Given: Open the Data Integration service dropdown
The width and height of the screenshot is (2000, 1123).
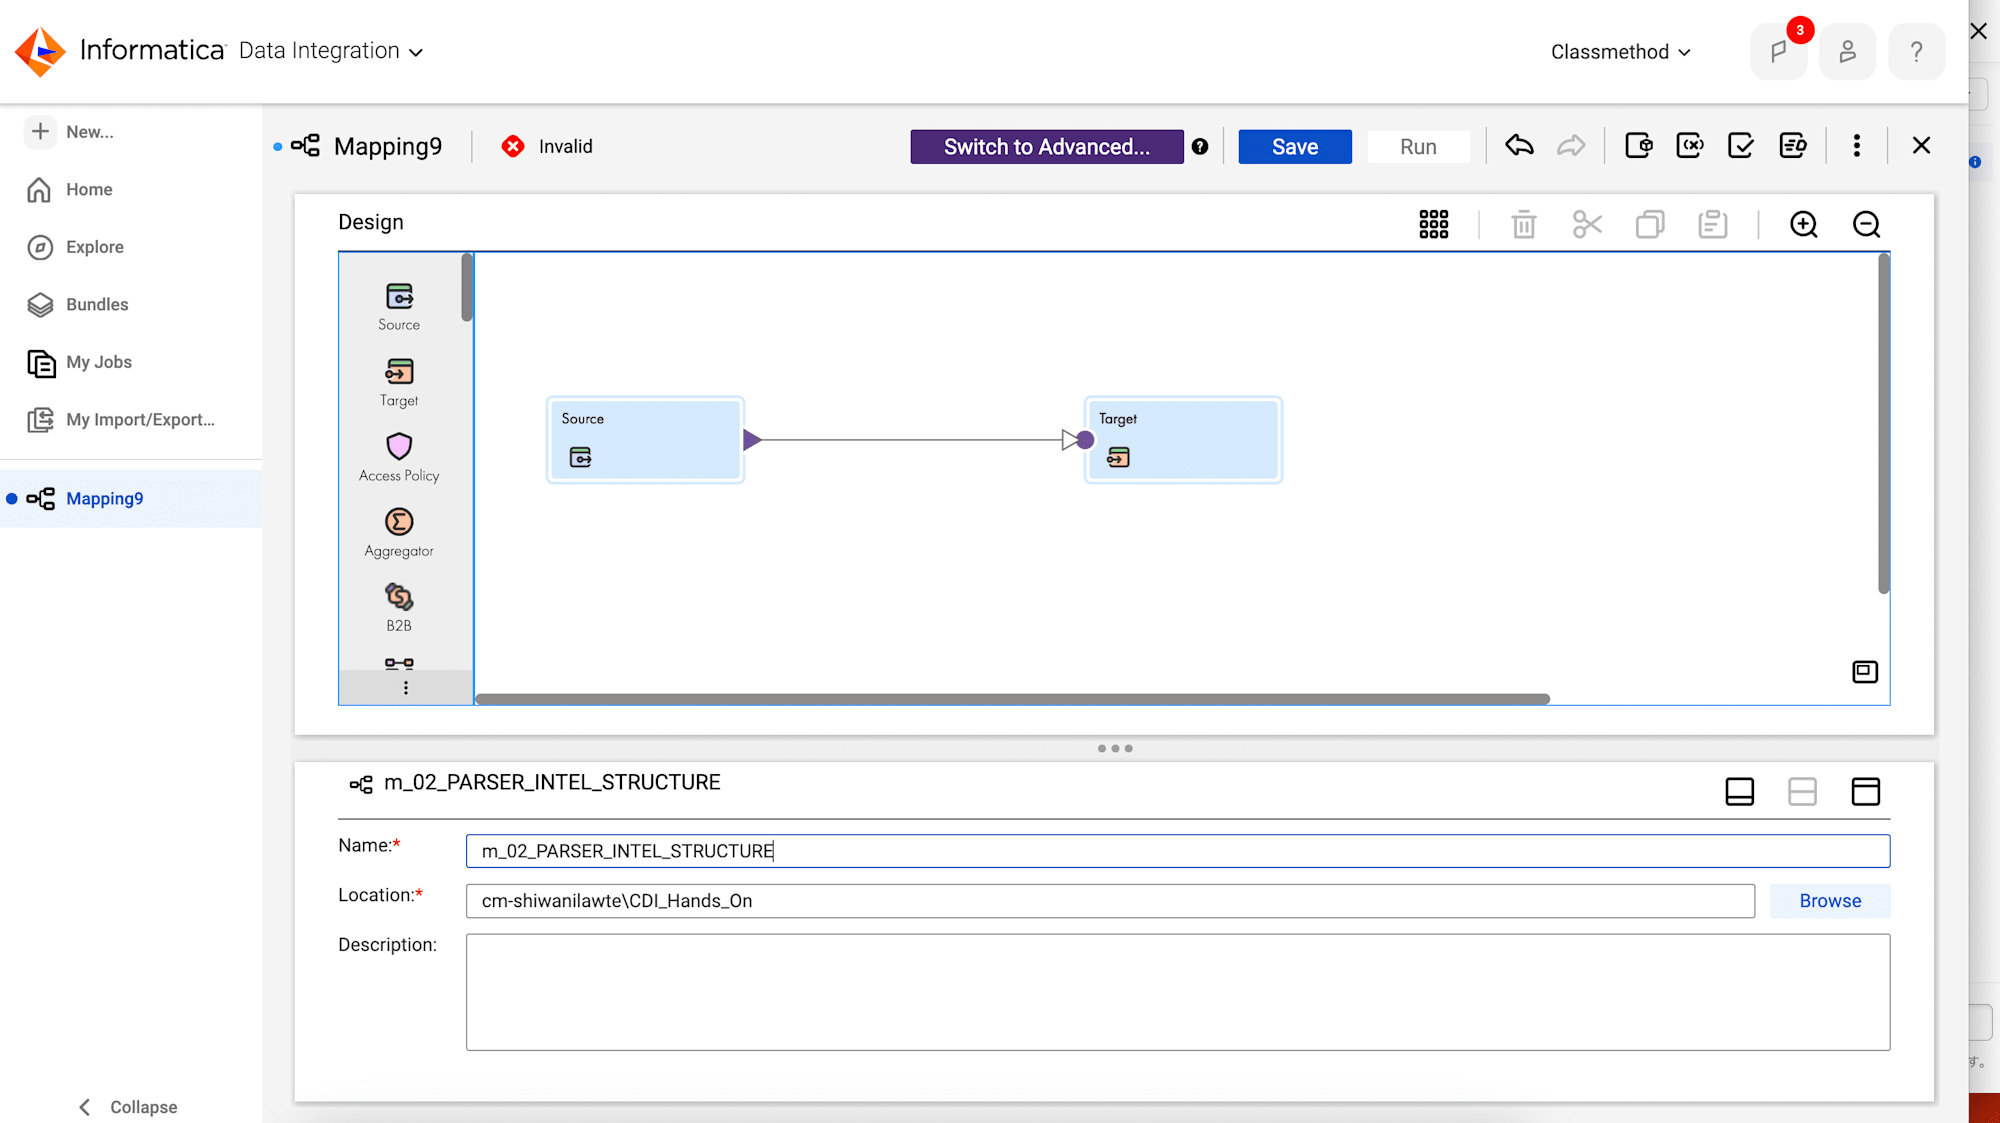Looking at the screenshot, I should [x=331, y=51].
